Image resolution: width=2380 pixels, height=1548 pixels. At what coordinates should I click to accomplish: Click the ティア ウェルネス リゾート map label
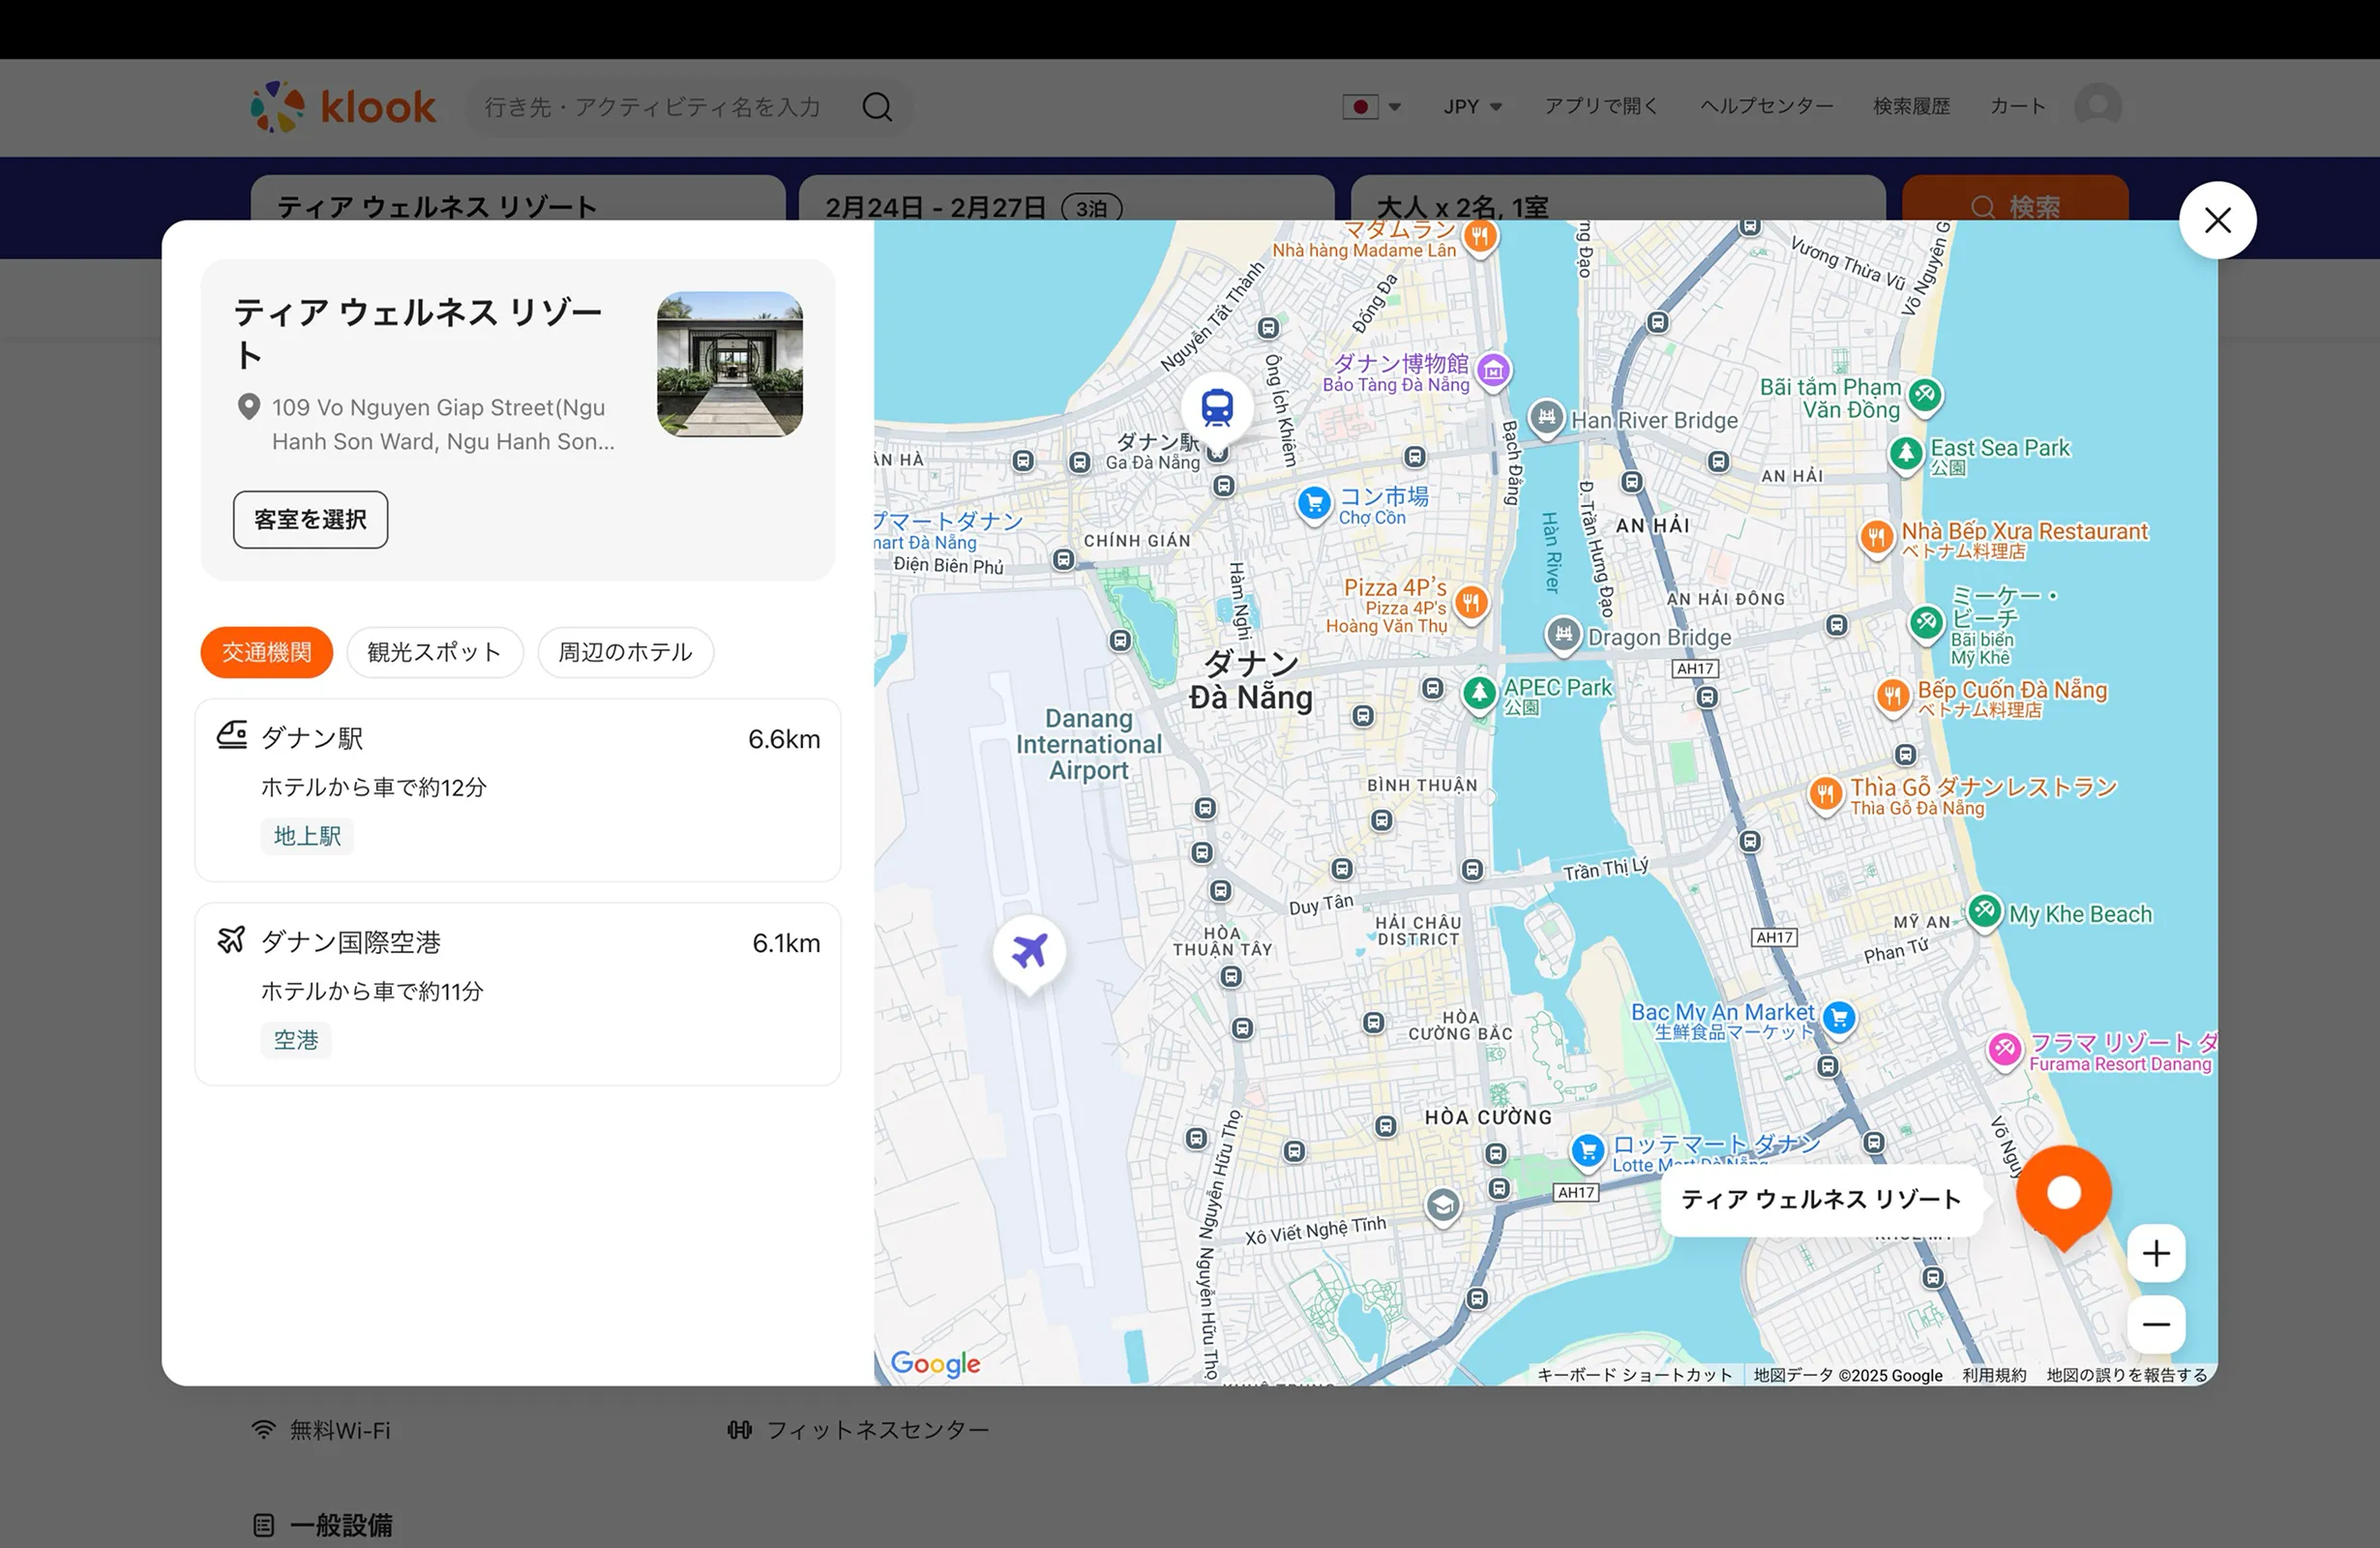(1821, 1199)
